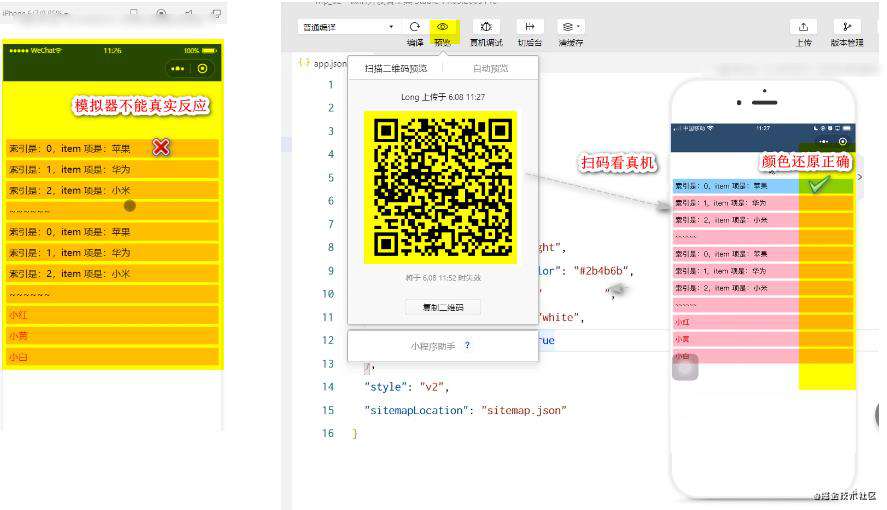Click the 'white' value on line 11

(558, 317)
